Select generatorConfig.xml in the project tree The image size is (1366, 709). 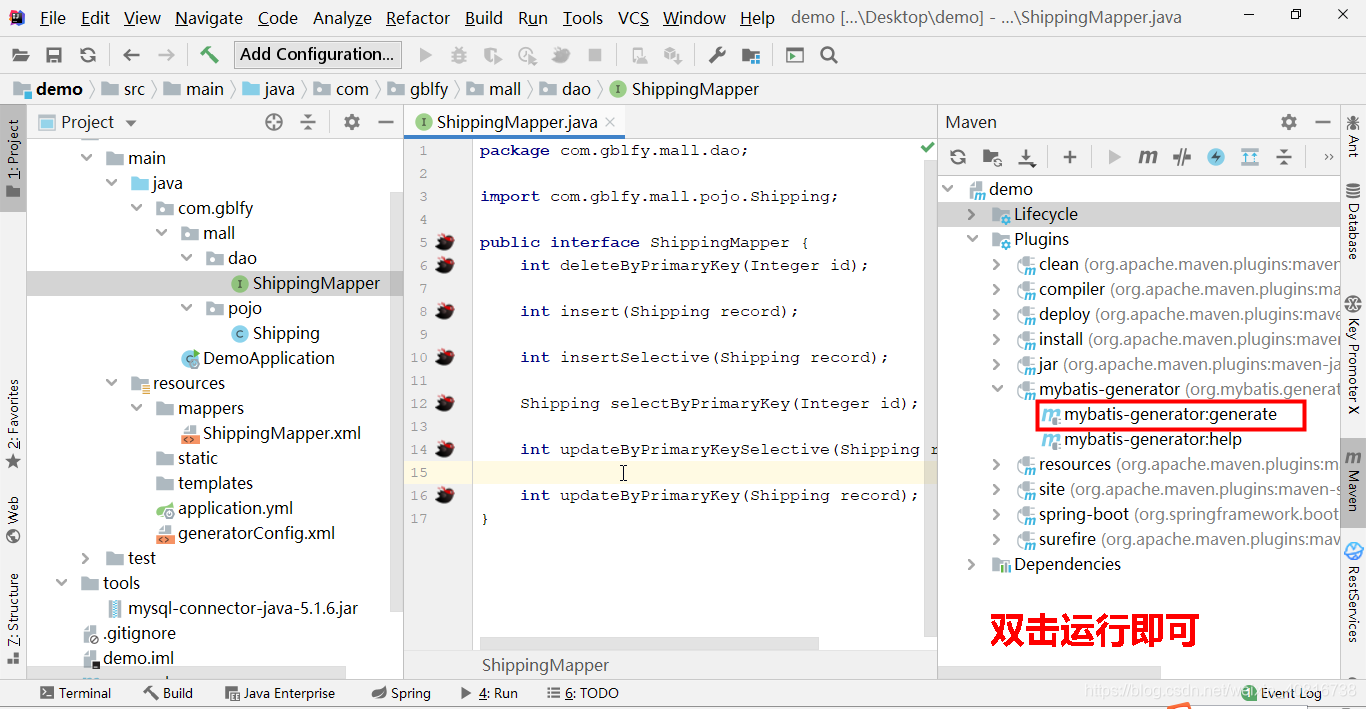pyautogui.click(x=256, y=533)
